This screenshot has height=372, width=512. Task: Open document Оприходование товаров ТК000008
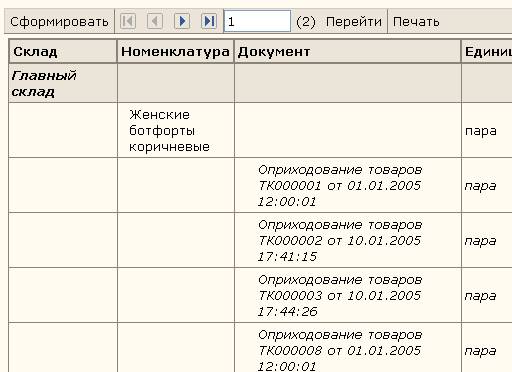pyautogui.click(x=340, y=350)
